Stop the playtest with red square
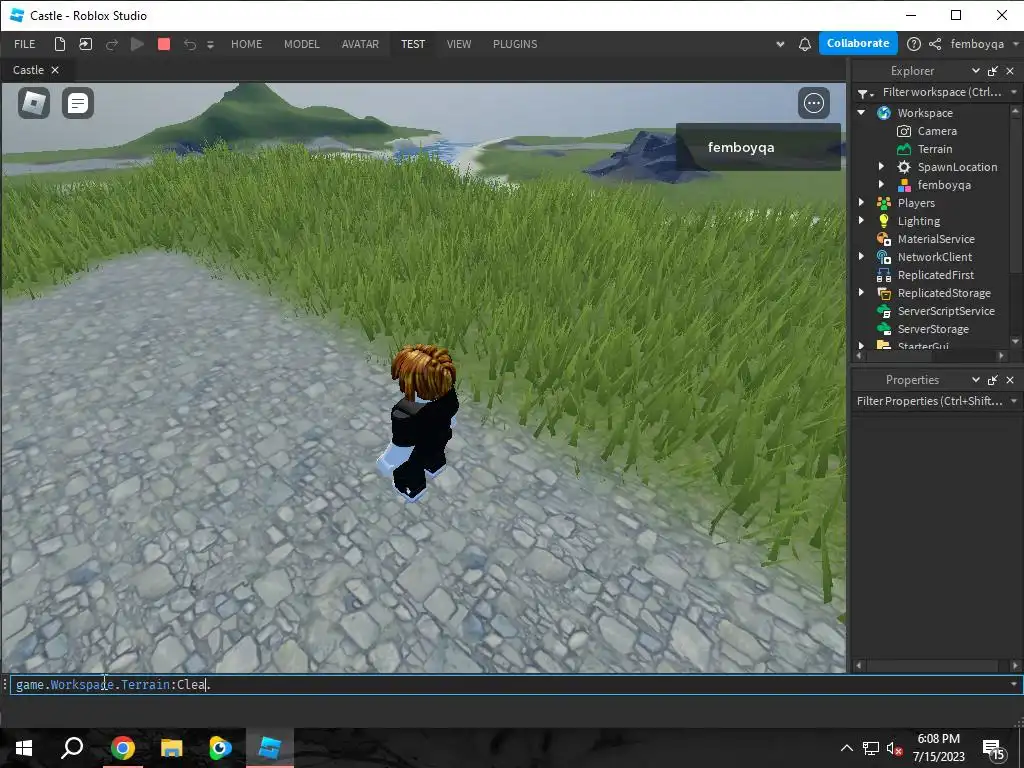Screen dimensions: 1024x768 pyautogui.click(x=164, y=44)
